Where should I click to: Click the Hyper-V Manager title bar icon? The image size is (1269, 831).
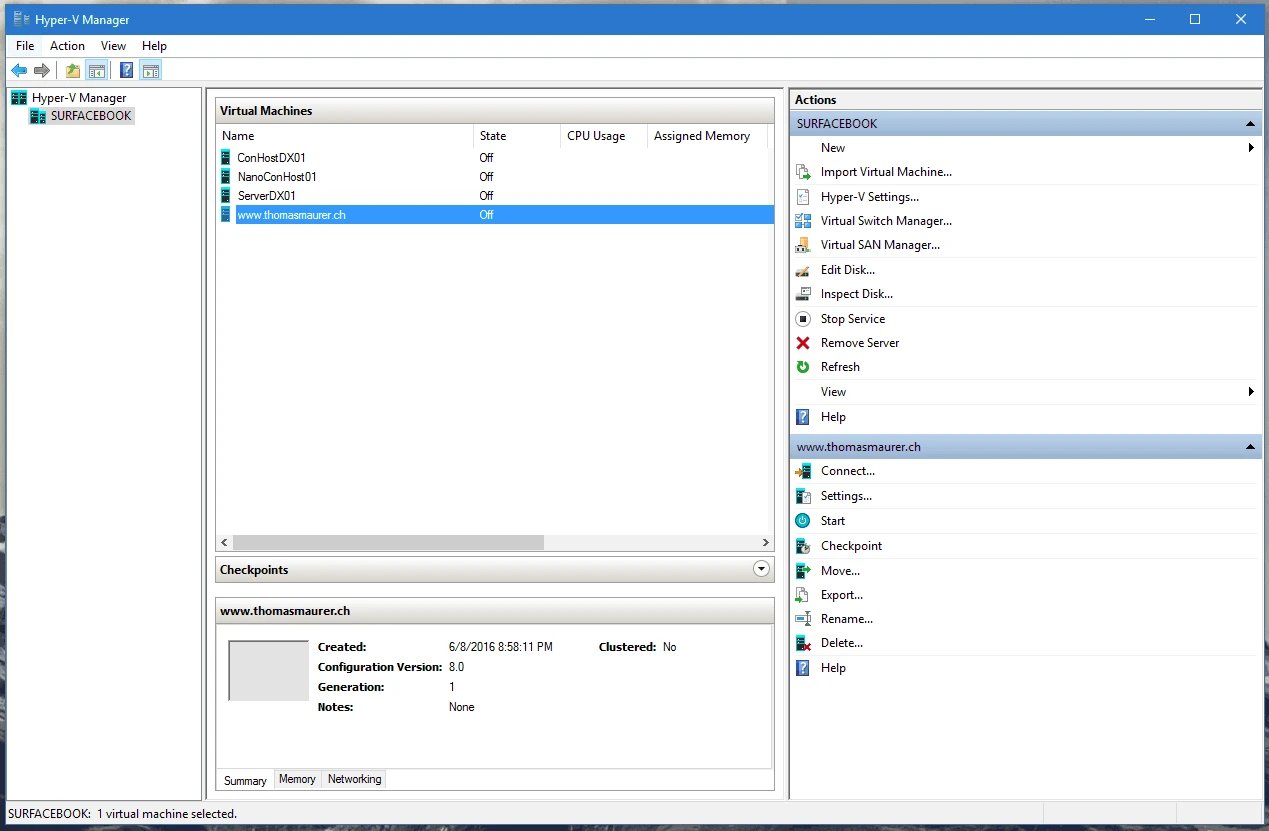(20, 19)
